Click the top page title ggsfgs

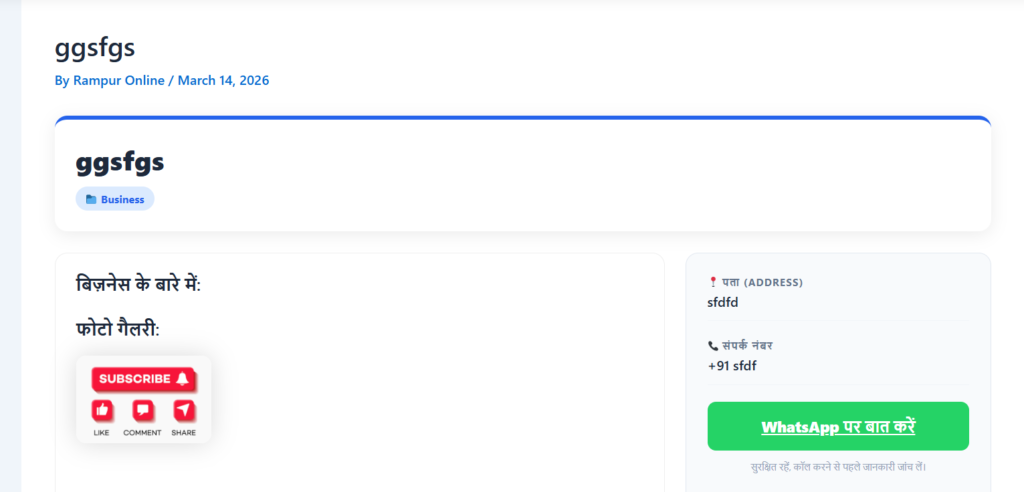click(95, 47)
